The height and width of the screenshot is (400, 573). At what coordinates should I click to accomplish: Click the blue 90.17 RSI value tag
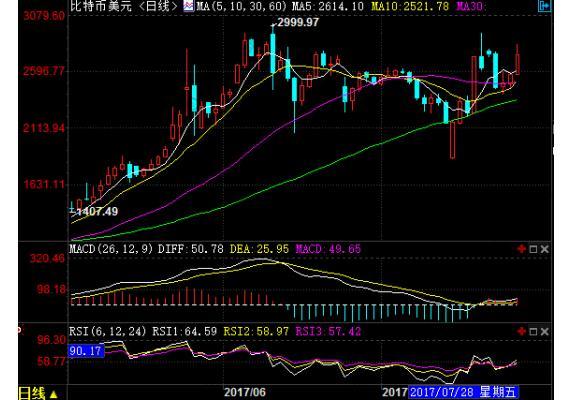pos(86,351)
